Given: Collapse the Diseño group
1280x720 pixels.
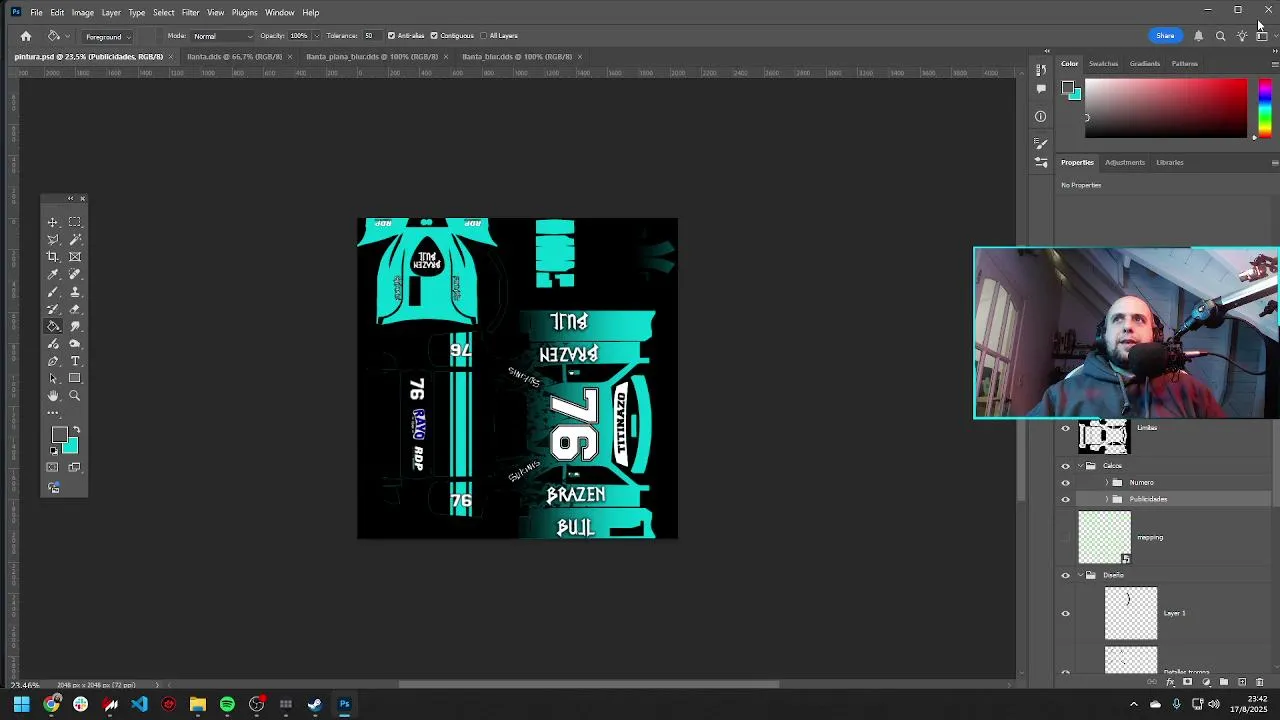Looking at the screenshot, I should tap(1079, 576).
